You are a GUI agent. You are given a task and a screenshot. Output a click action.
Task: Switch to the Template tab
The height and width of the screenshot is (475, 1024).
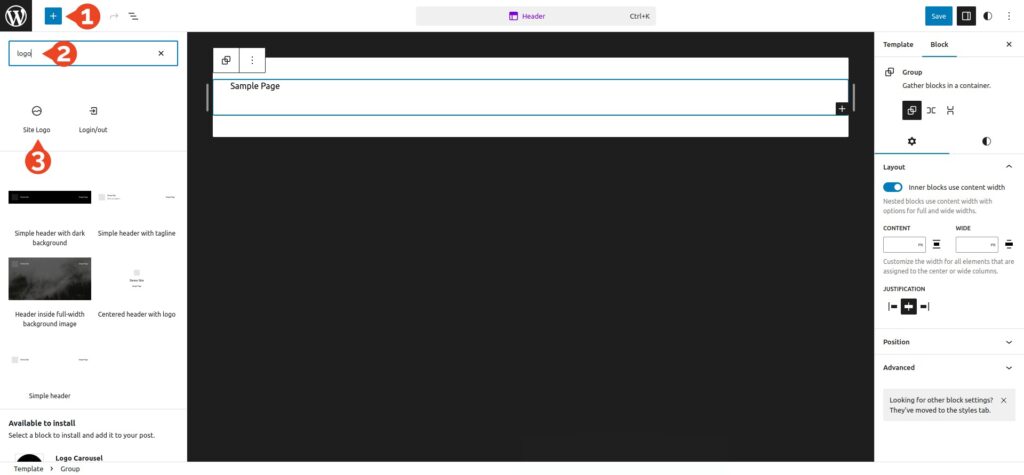[897, 45]
